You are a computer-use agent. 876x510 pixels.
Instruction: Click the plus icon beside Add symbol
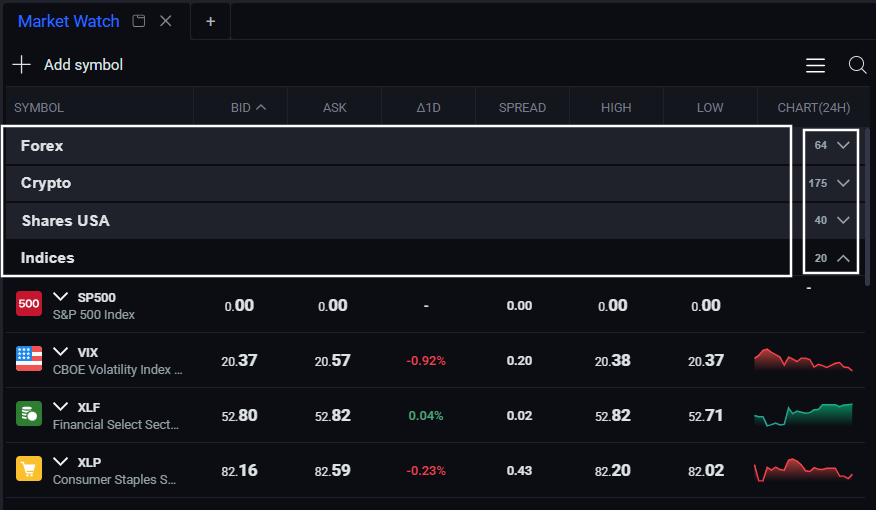click(x=21, y=64)
